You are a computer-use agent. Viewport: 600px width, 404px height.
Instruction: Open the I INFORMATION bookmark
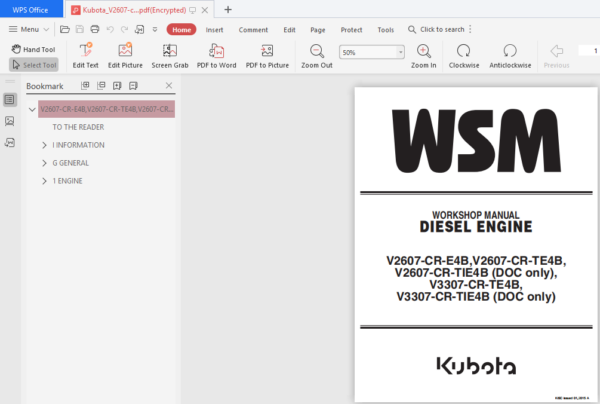(78, 145)
